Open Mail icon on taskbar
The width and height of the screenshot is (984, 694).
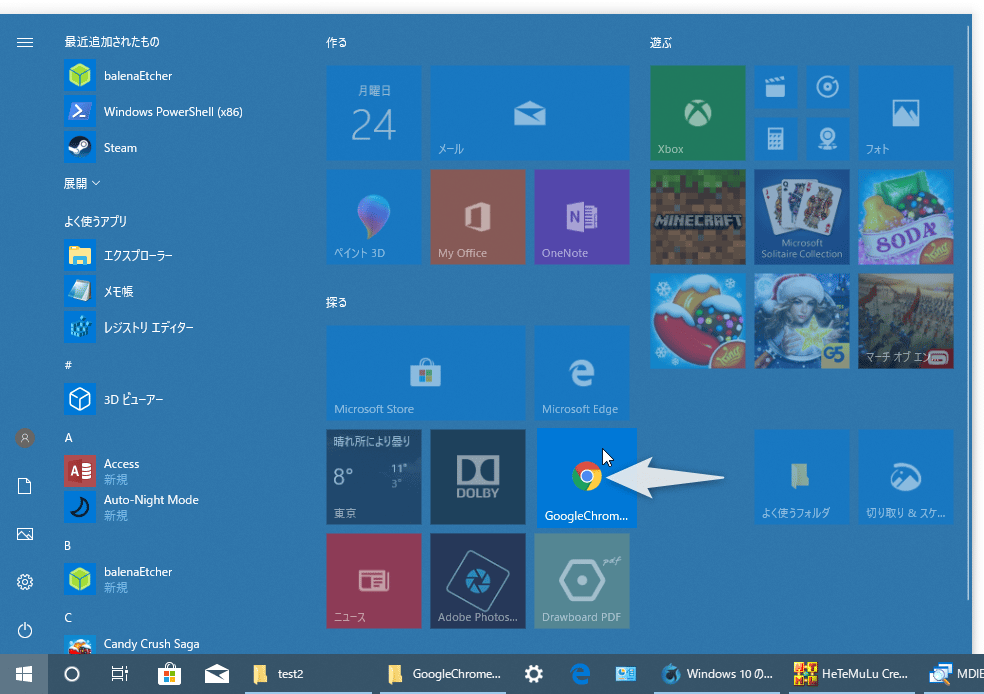click(217, 674)
